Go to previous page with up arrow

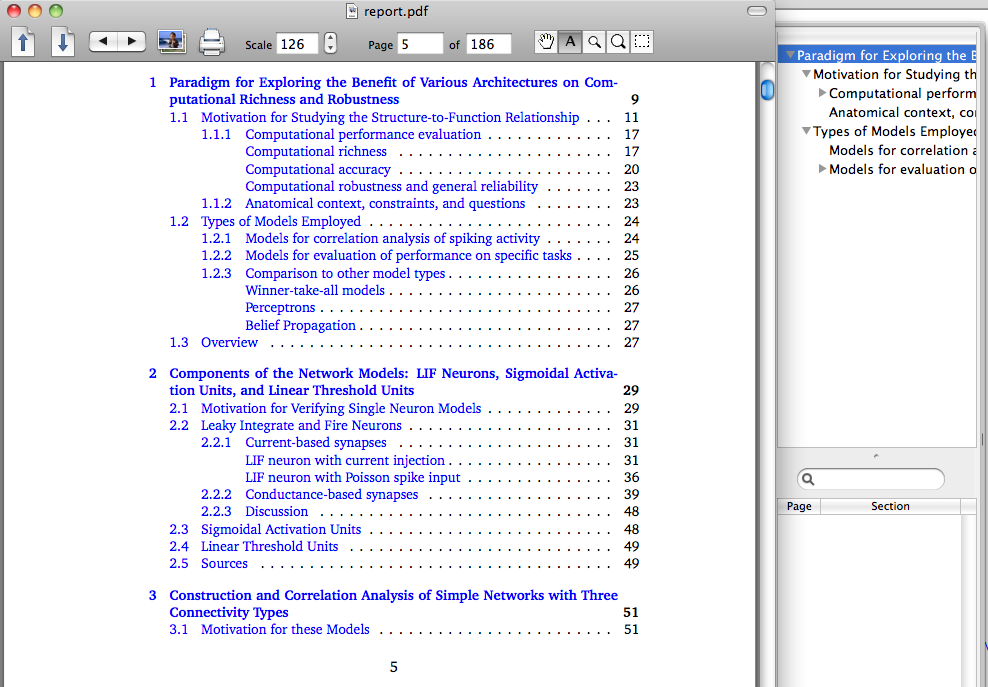tap(23, 42)
